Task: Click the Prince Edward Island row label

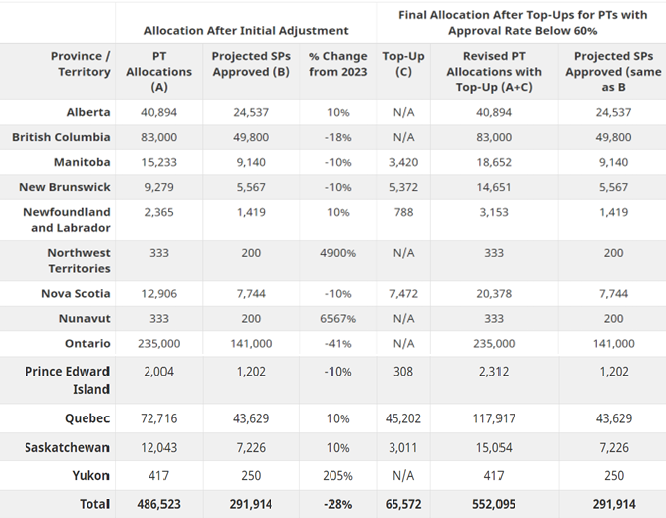Action: click(x=68, y=380)
